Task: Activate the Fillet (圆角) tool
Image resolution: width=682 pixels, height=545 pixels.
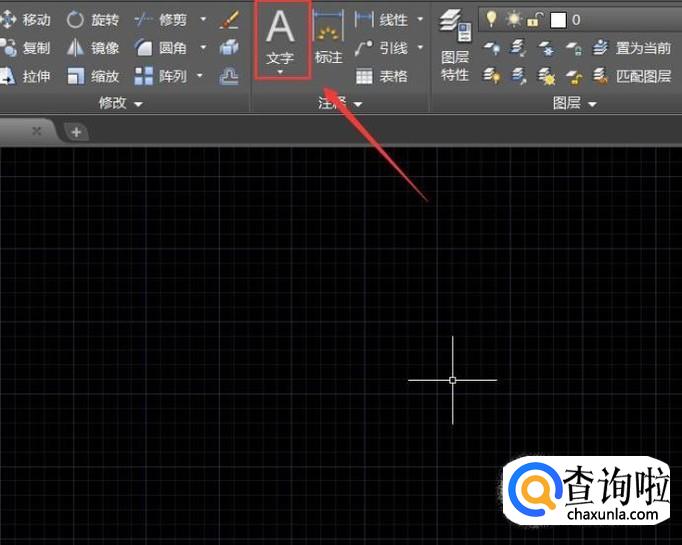Action: 160,48
